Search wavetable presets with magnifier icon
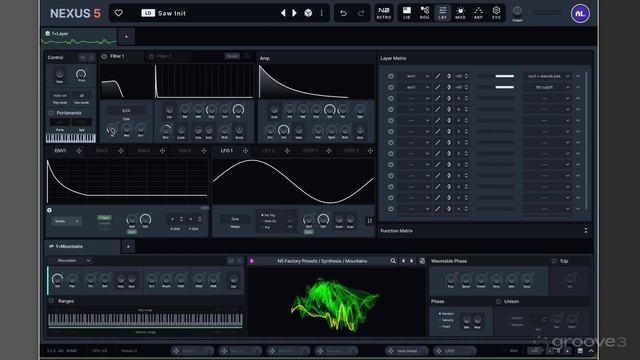 pyautogui.click(x=393, y=261)
